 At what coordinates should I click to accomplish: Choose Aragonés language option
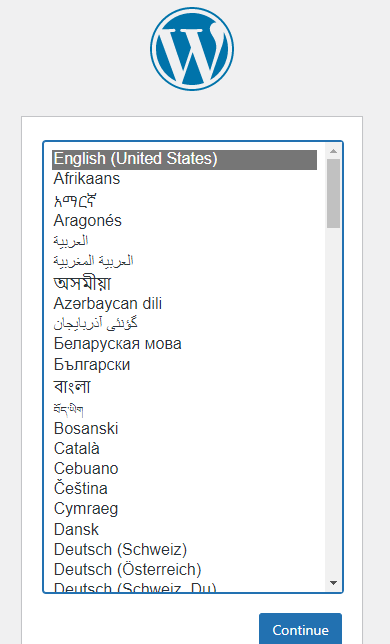[x=184, y=221]
